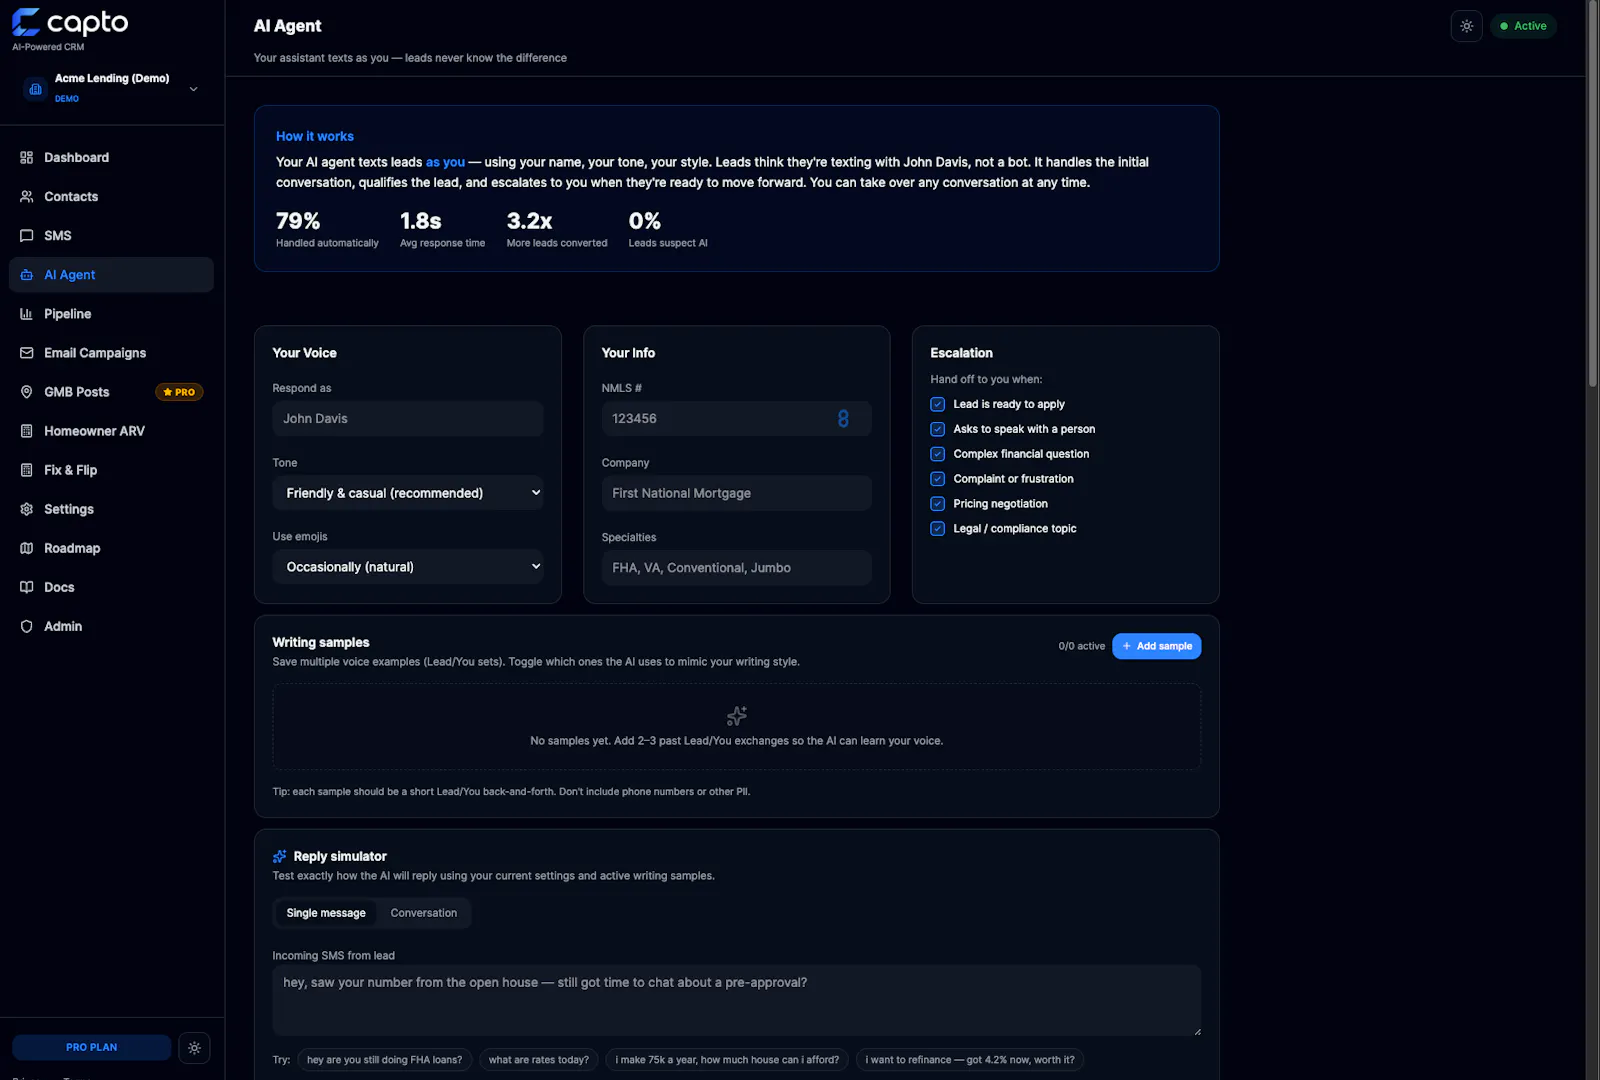
Task: Disable 'Legal / compliance topic' escalation
Action: point(938,529)
